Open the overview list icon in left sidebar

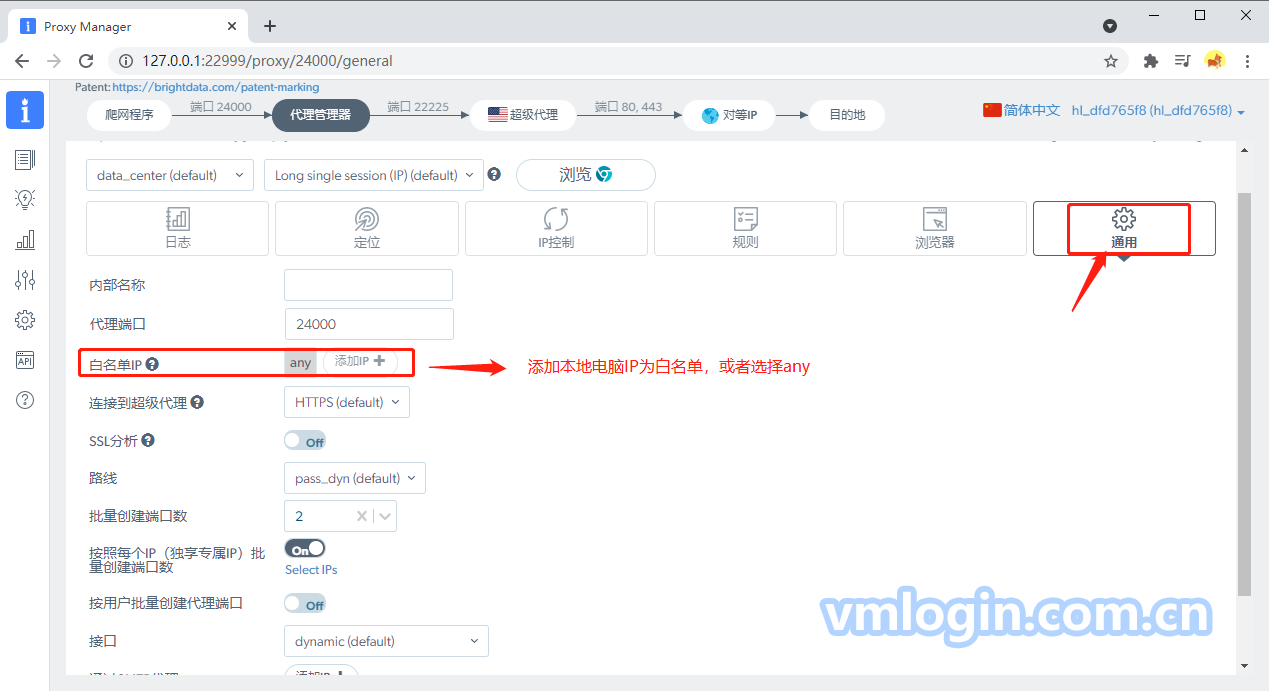click(25, 159)
